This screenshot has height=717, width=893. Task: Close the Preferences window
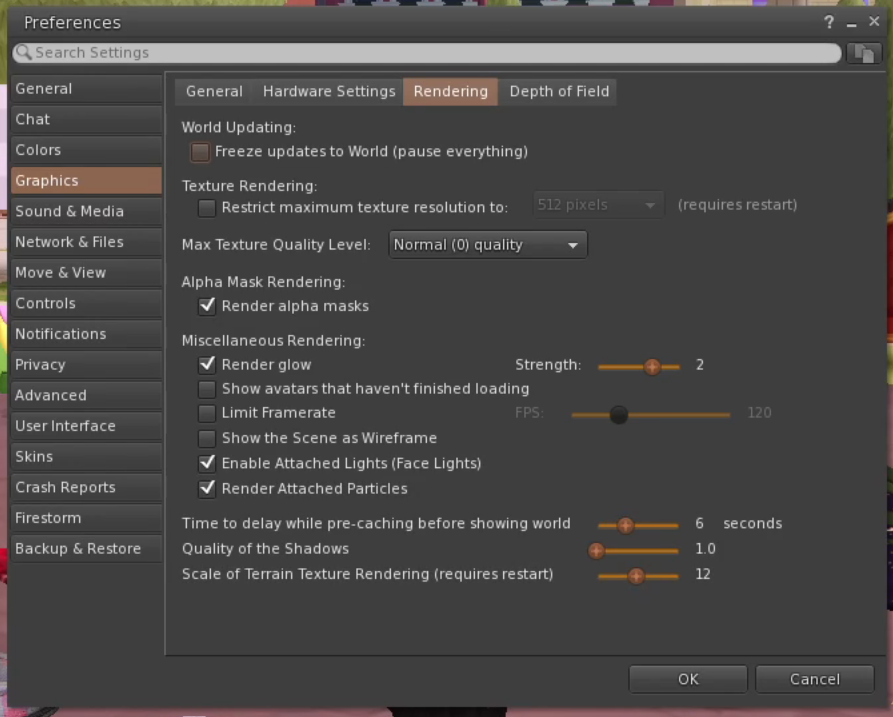(x=874, y=22)
